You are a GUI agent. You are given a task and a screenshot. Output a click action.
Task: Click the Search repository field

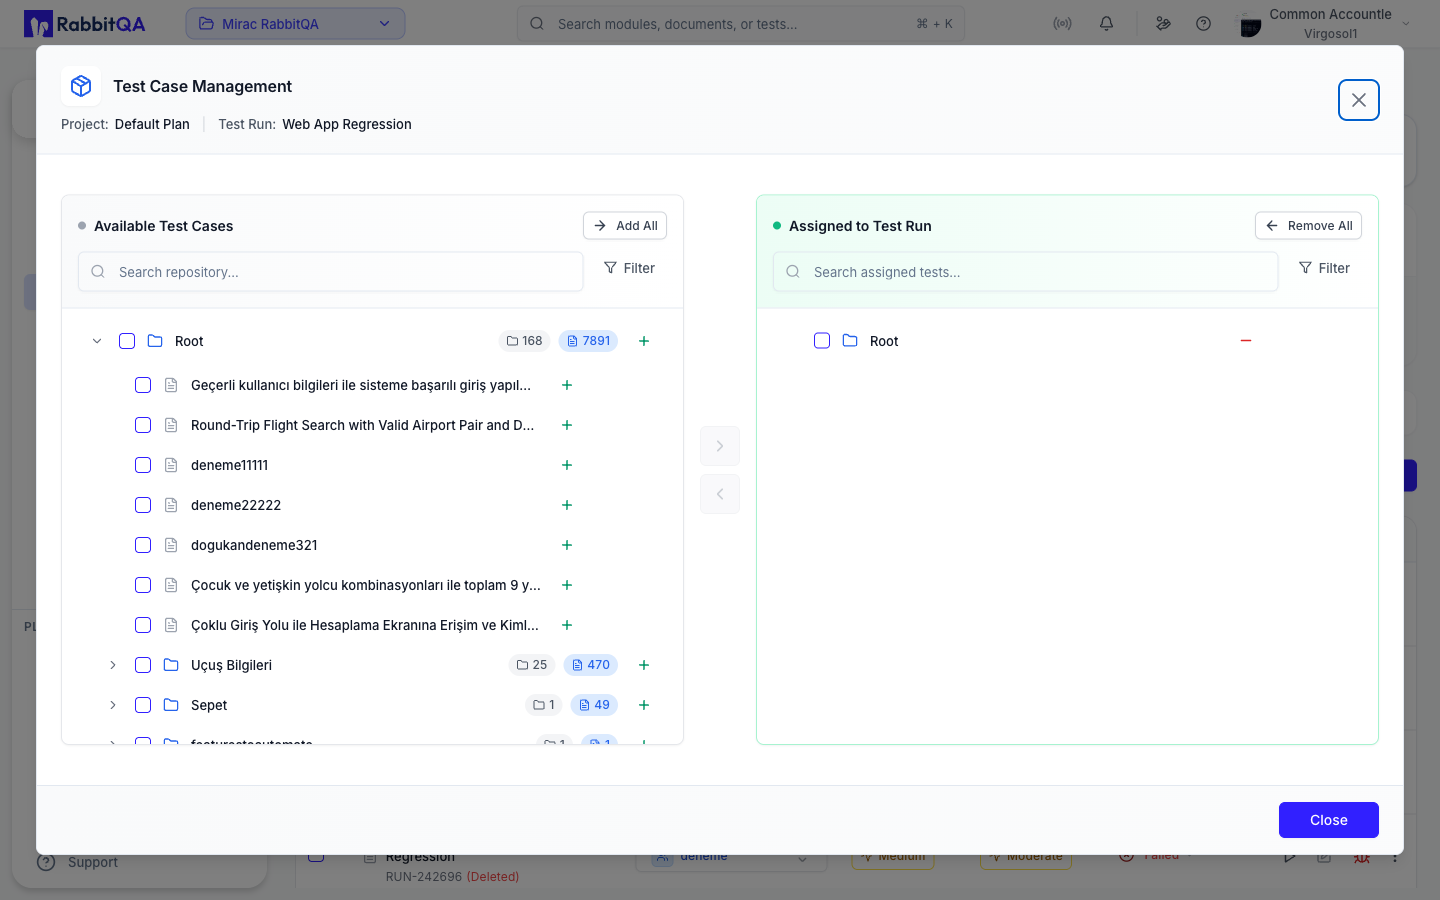pos(331,272)
